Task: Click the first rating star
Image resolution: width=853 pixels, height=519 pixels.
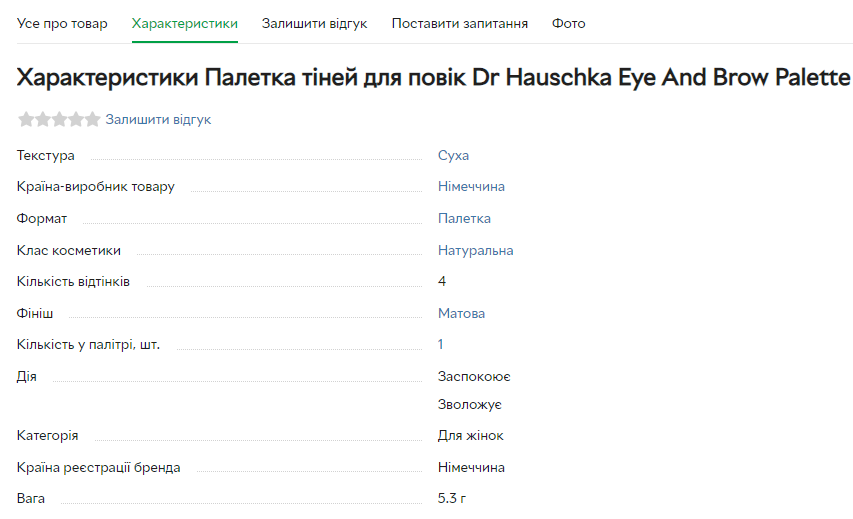Action: (x=26, y=120)
